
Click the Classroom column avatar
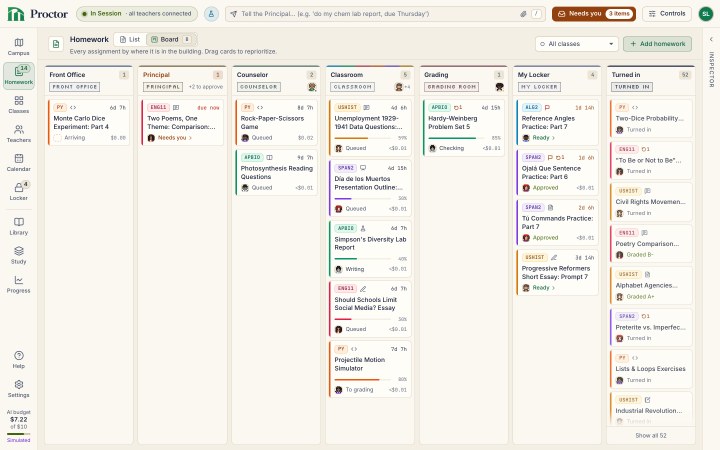point(399,87)
